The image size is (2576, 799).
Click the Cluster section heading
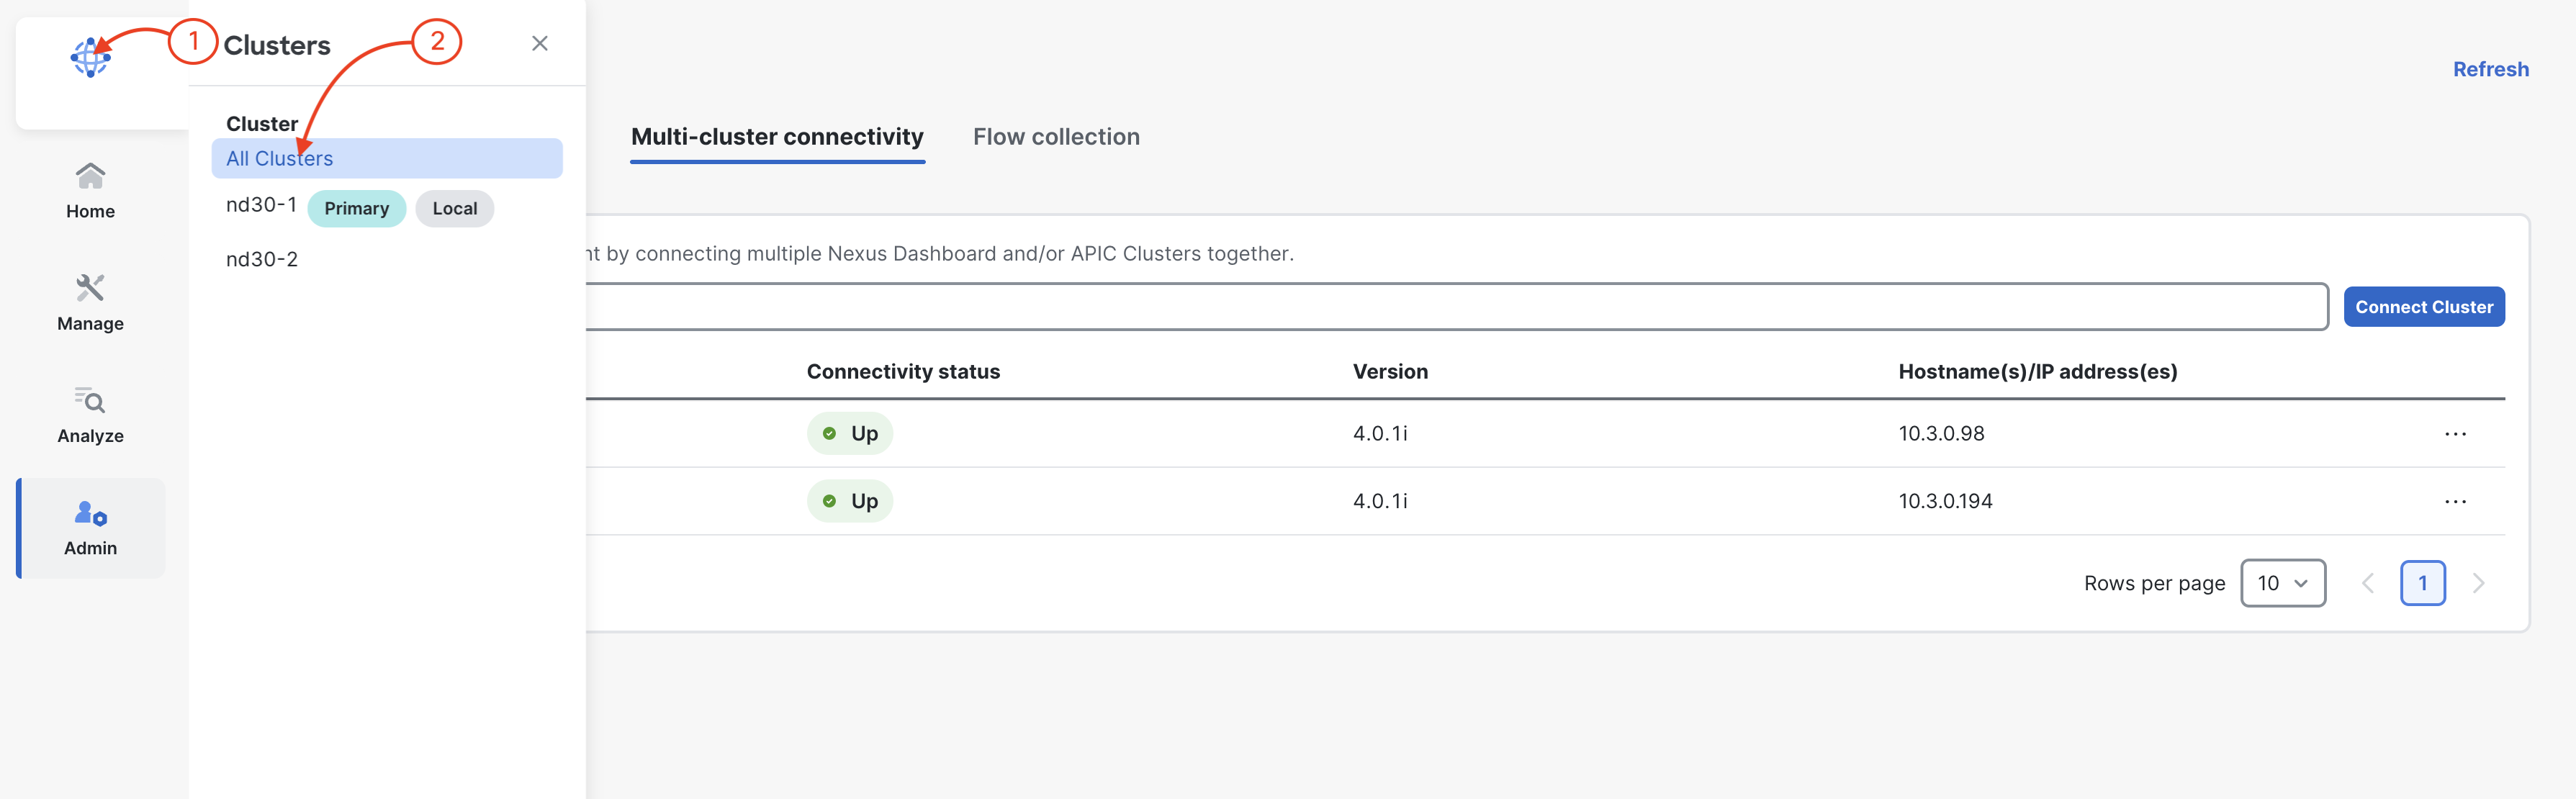pos(262,124)
